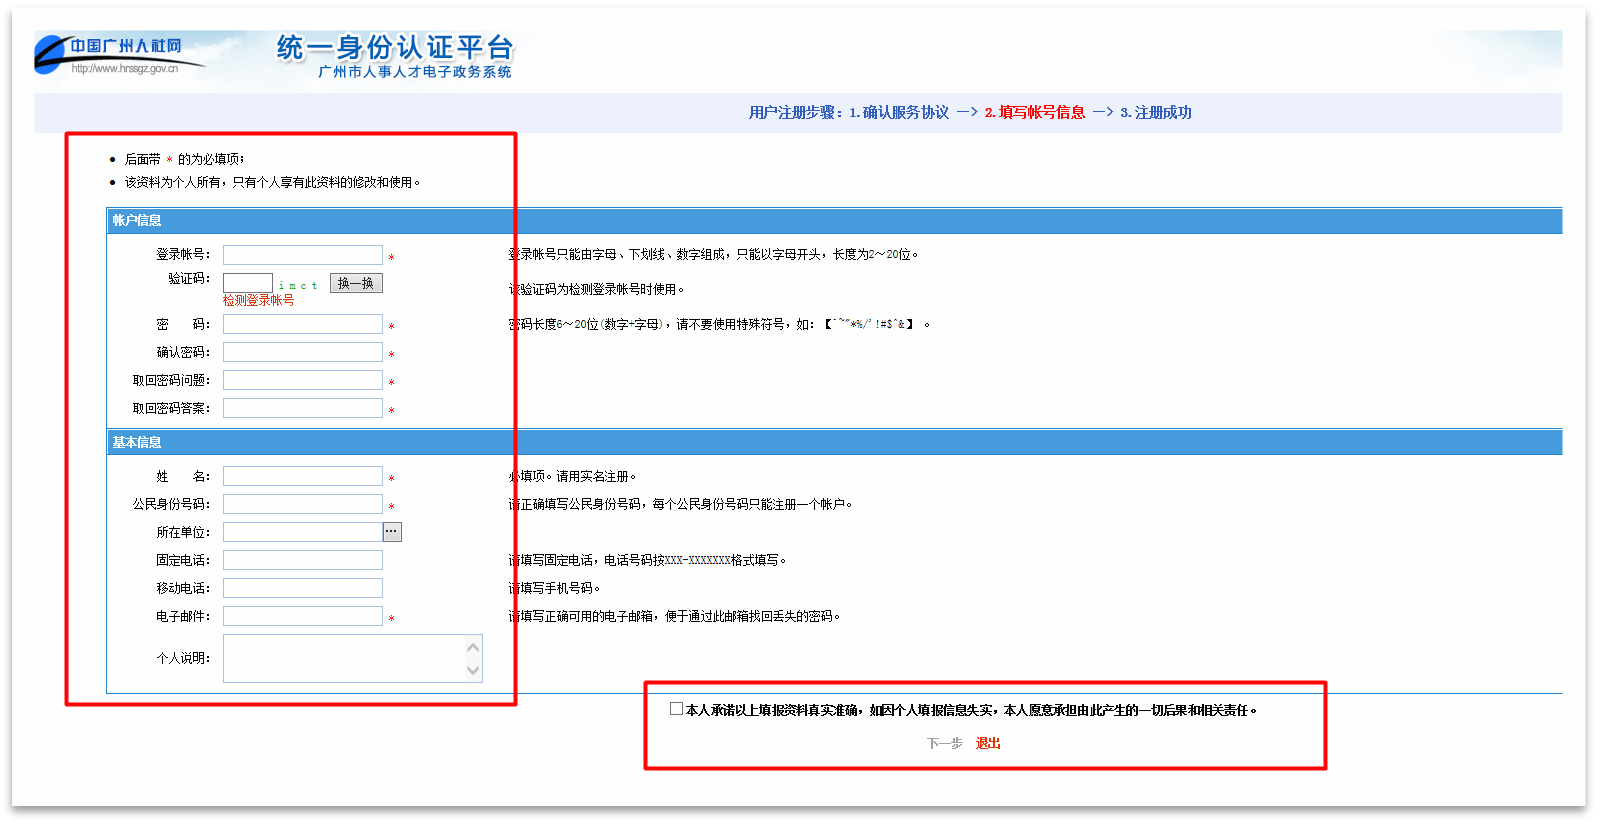
Task: Select the 确认密码 field
Action: (x=302, y=352)
